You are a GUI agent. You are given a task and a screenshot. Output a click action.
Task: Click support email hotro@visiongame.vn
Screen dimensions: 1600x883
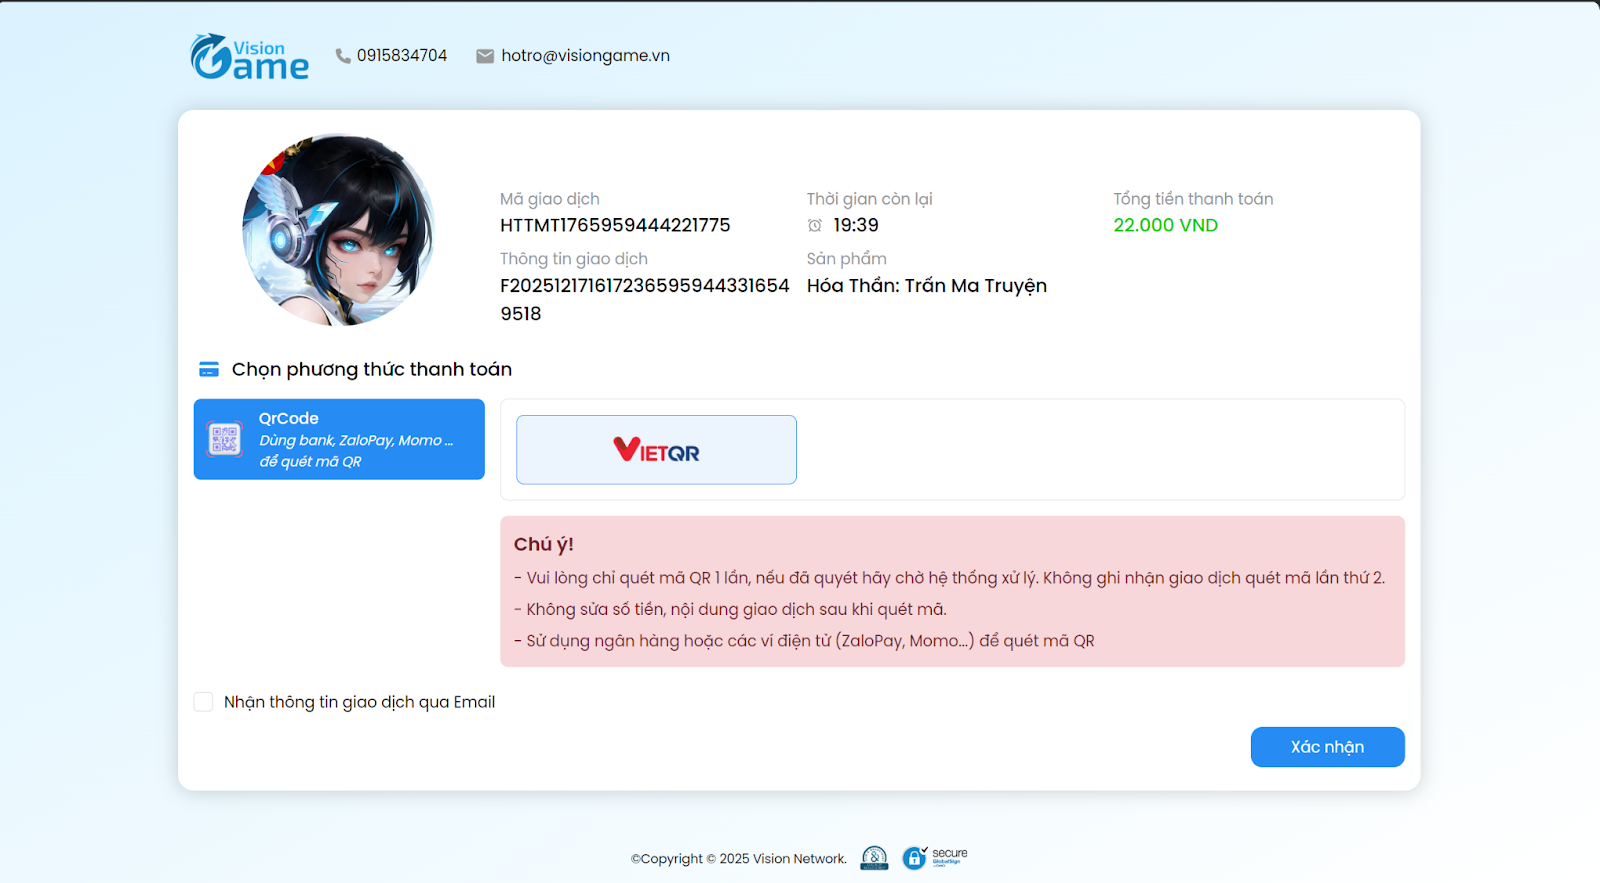tap(585, 56)
